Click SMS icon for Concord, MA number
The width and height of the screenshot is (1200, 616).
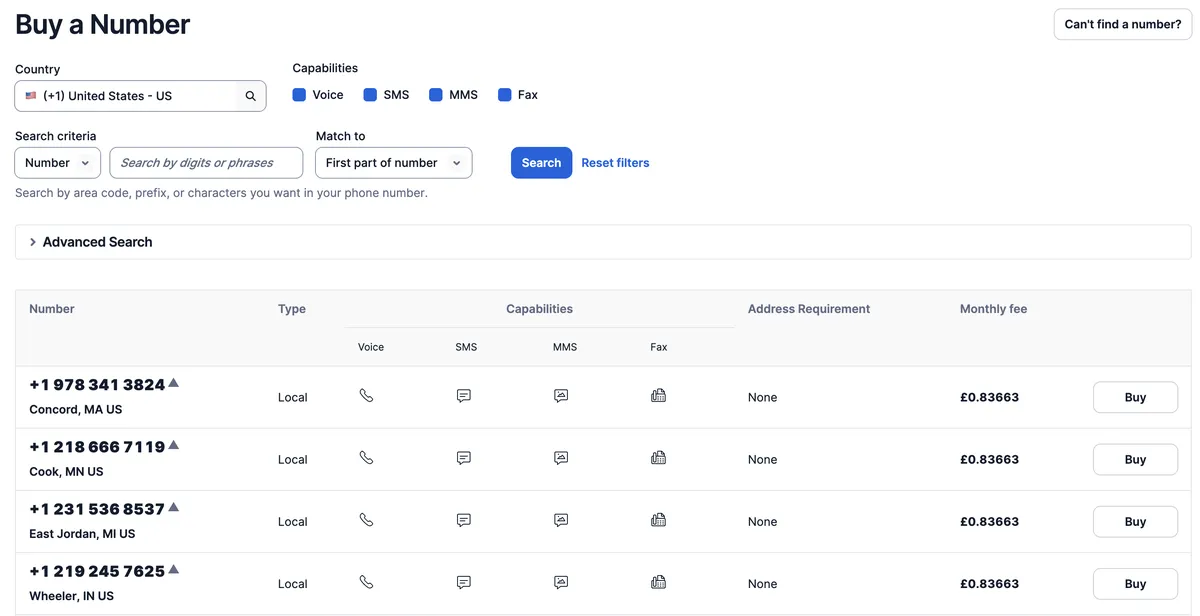pos(464,396)
